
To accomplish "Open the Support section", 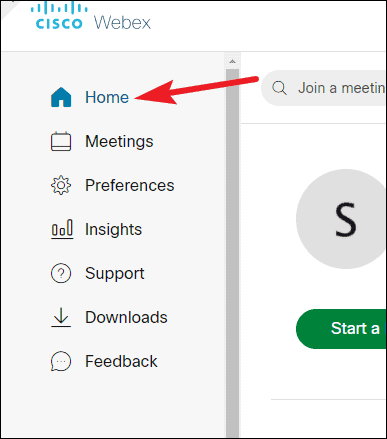I will [x=115, y=274].
